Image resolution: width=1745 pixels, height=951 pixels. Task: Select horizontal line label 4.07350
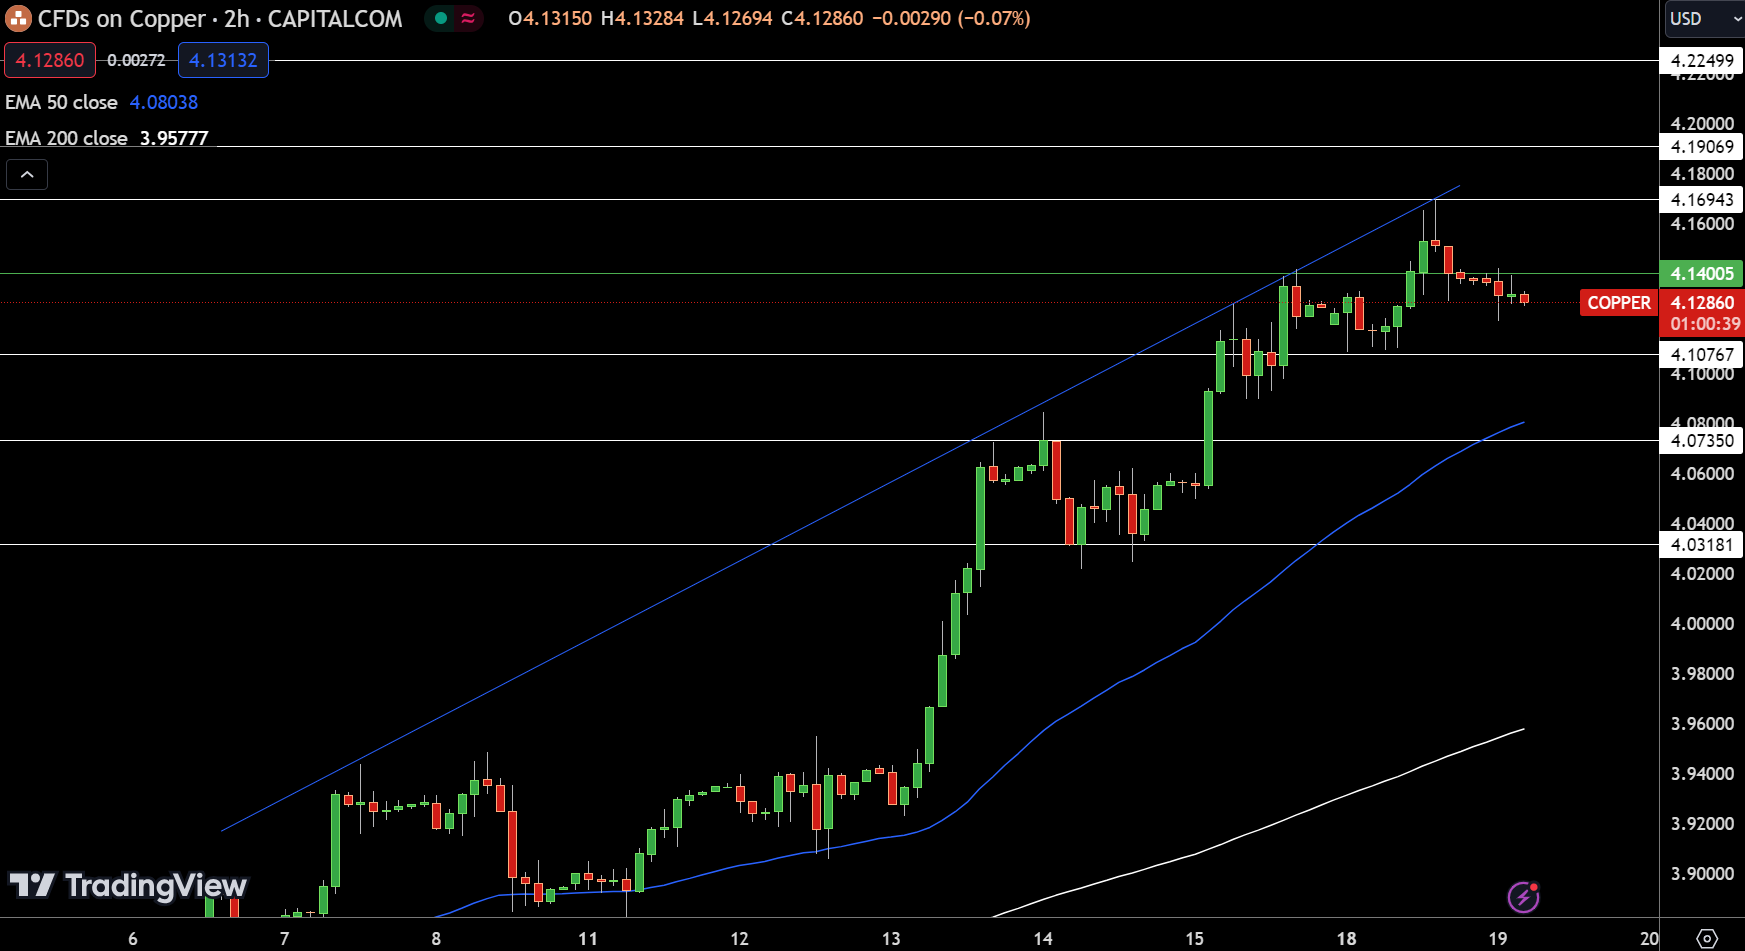[x=1702, y=440]
